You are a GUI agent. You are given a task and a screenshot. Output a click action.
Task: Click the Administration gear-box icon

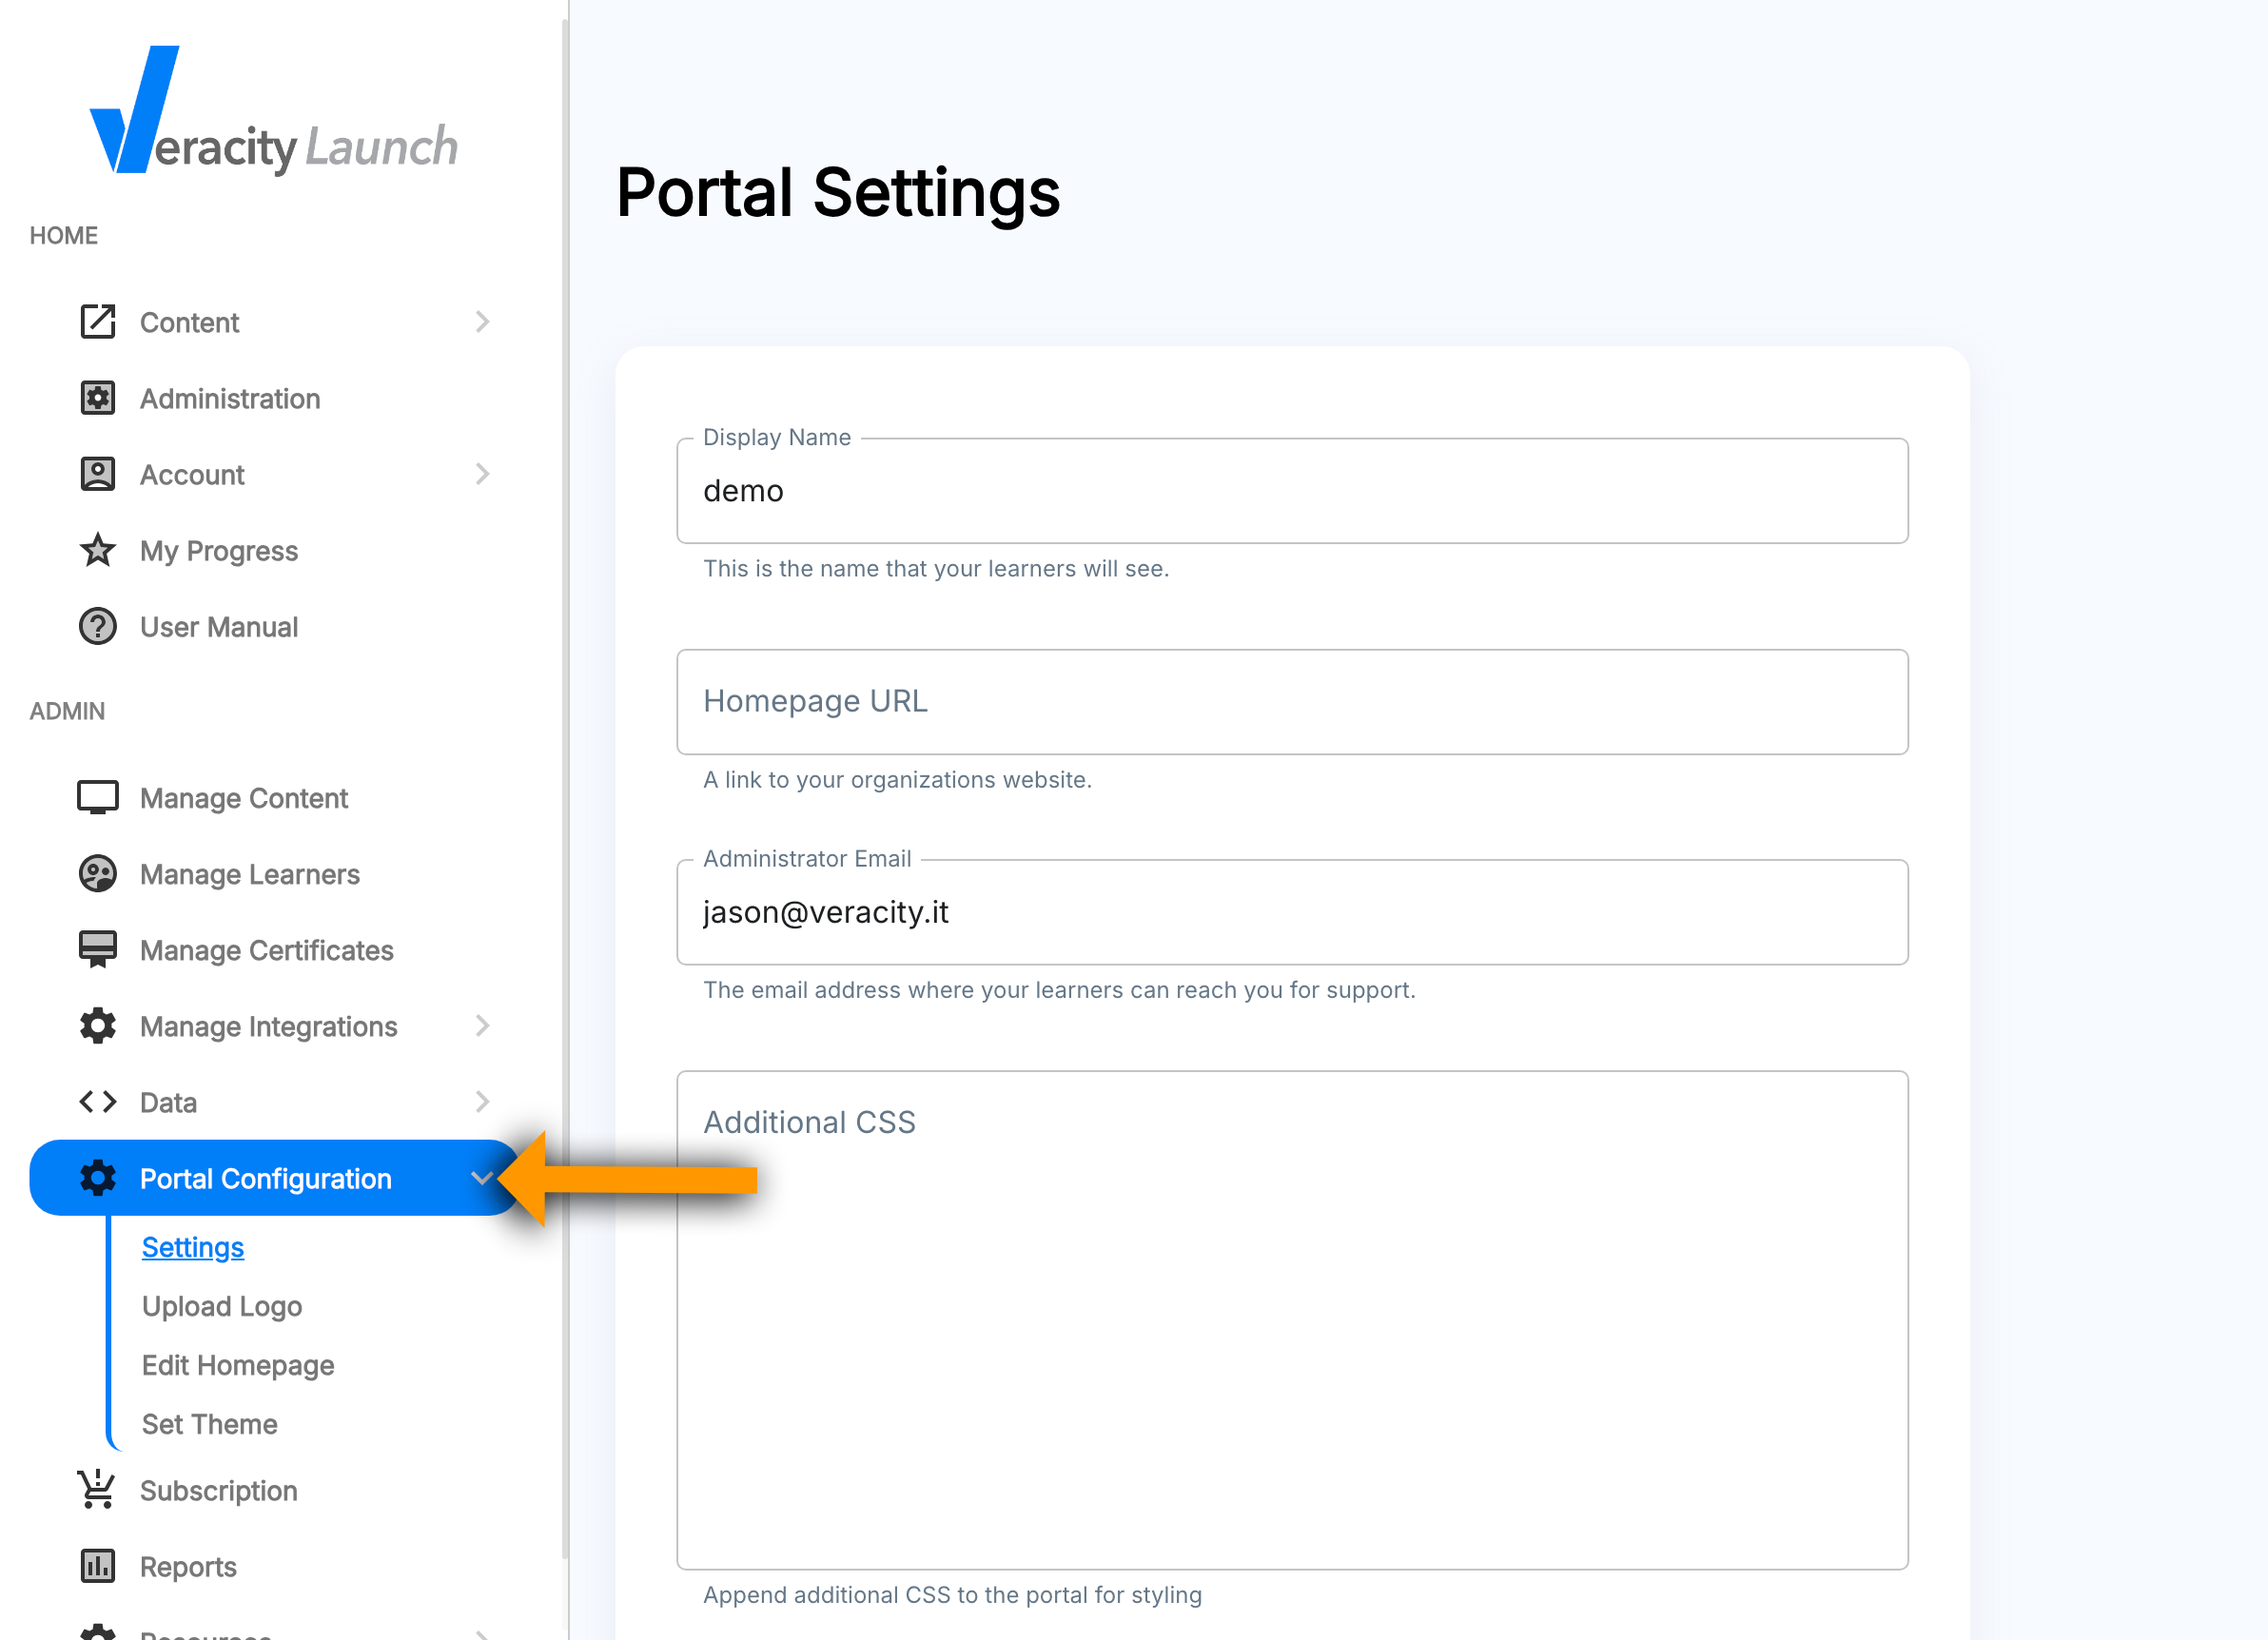[x=97, y=398]
